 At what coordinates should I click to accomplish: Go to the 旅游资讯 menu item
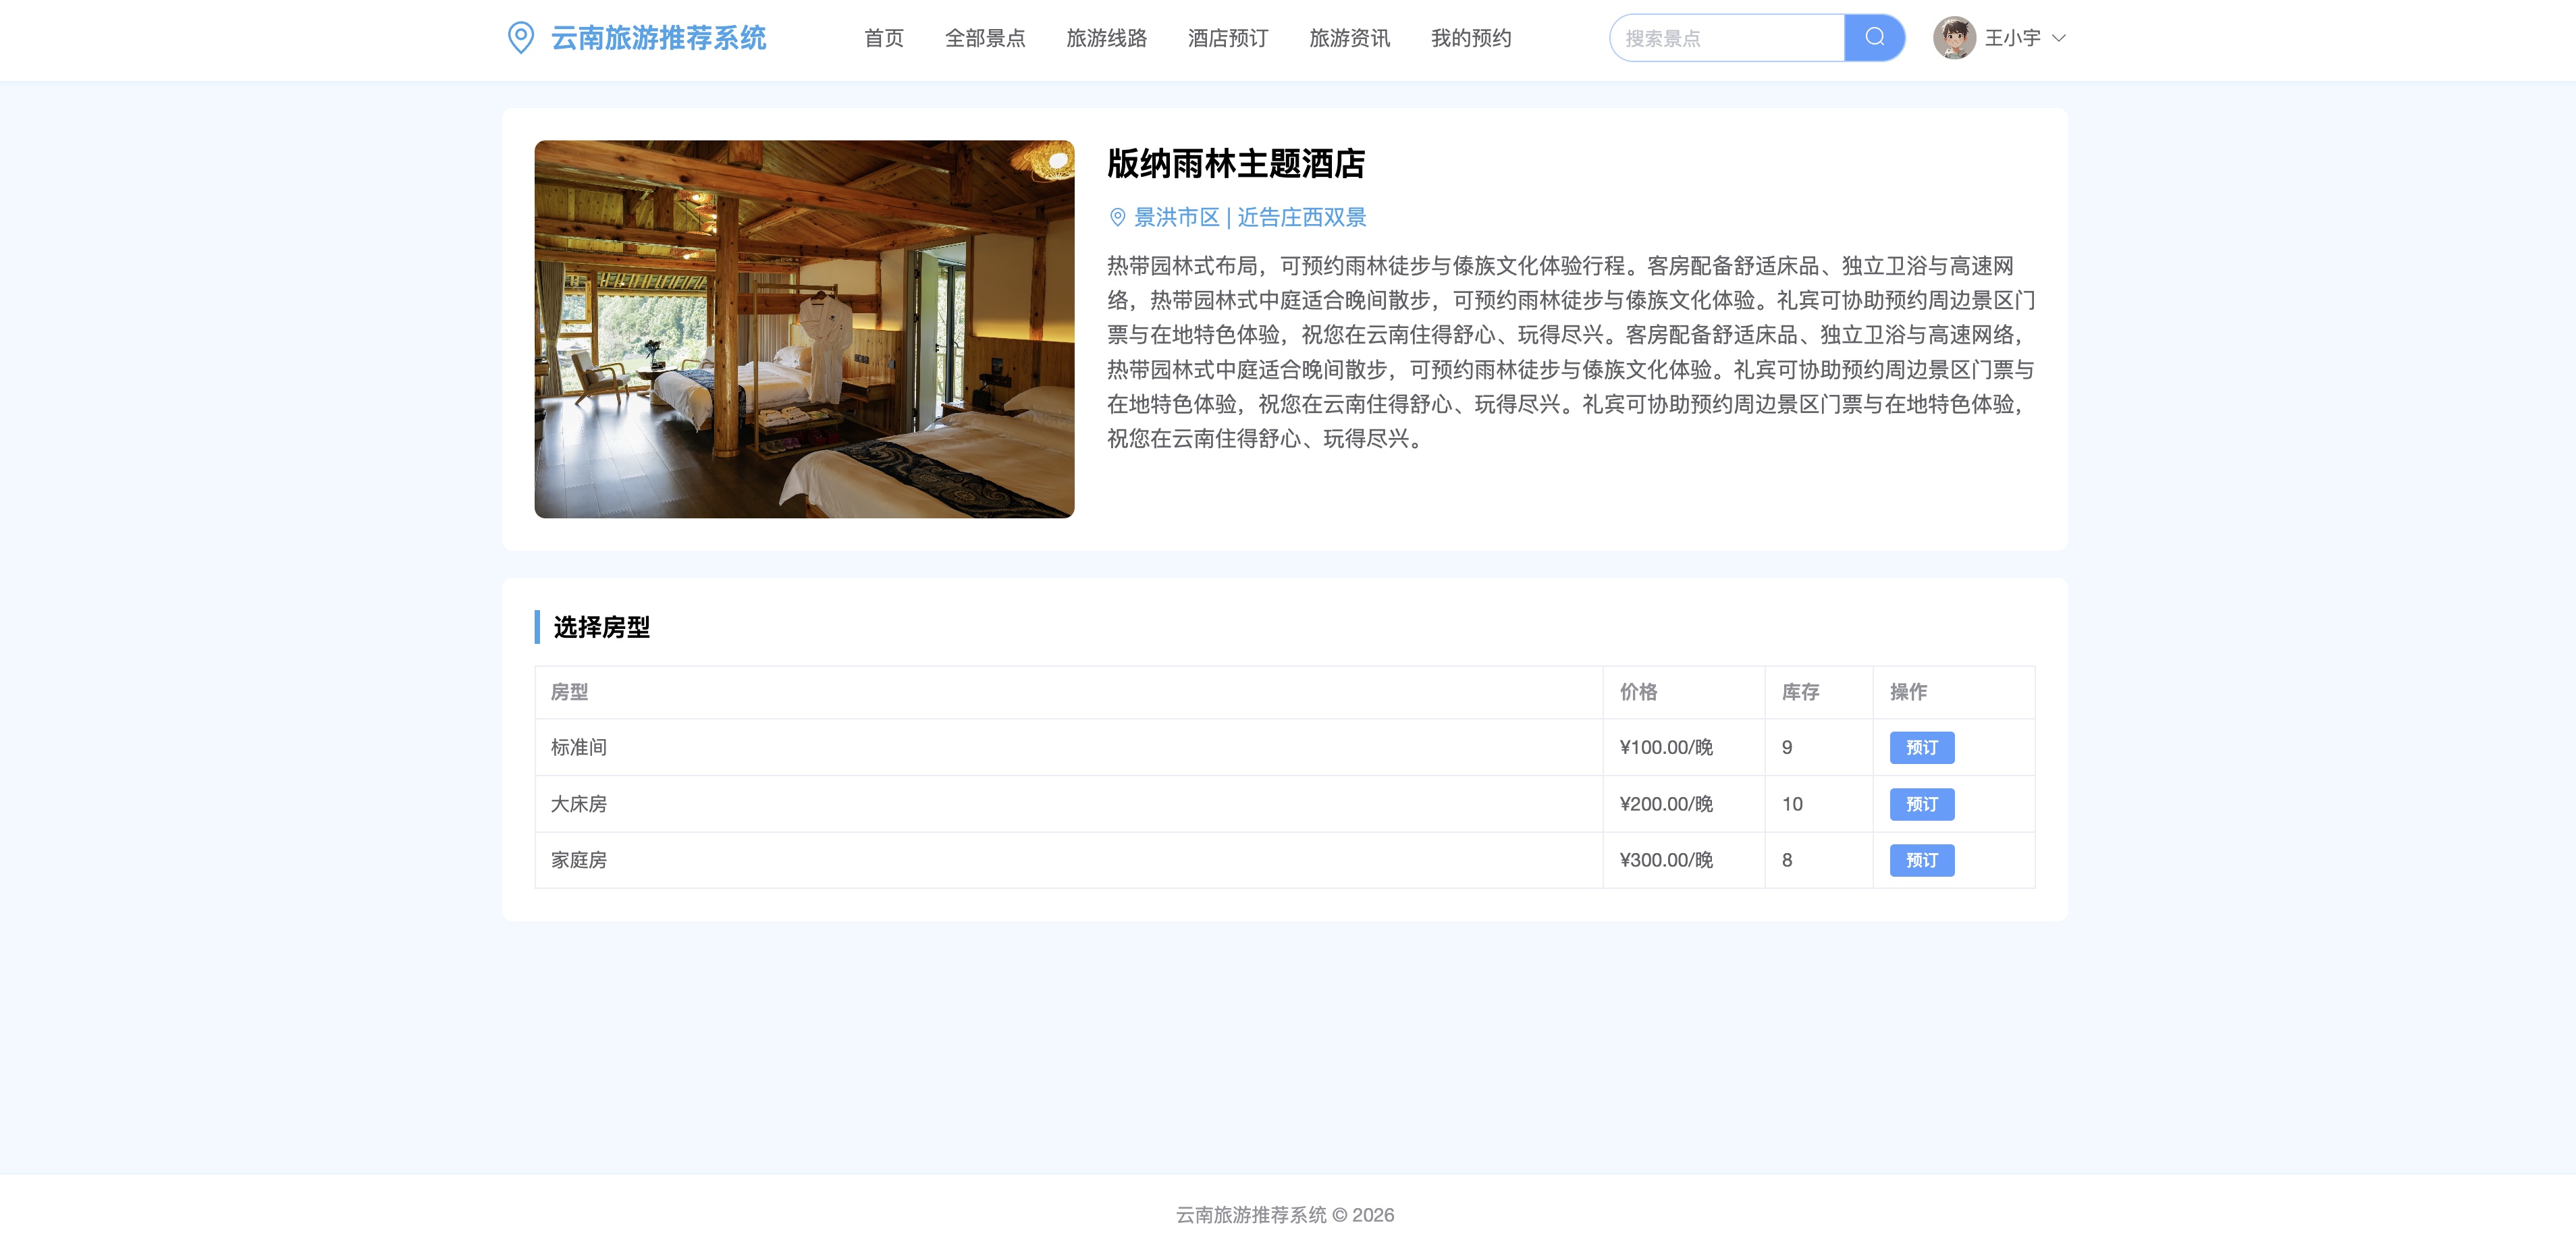pos(1349,38)
